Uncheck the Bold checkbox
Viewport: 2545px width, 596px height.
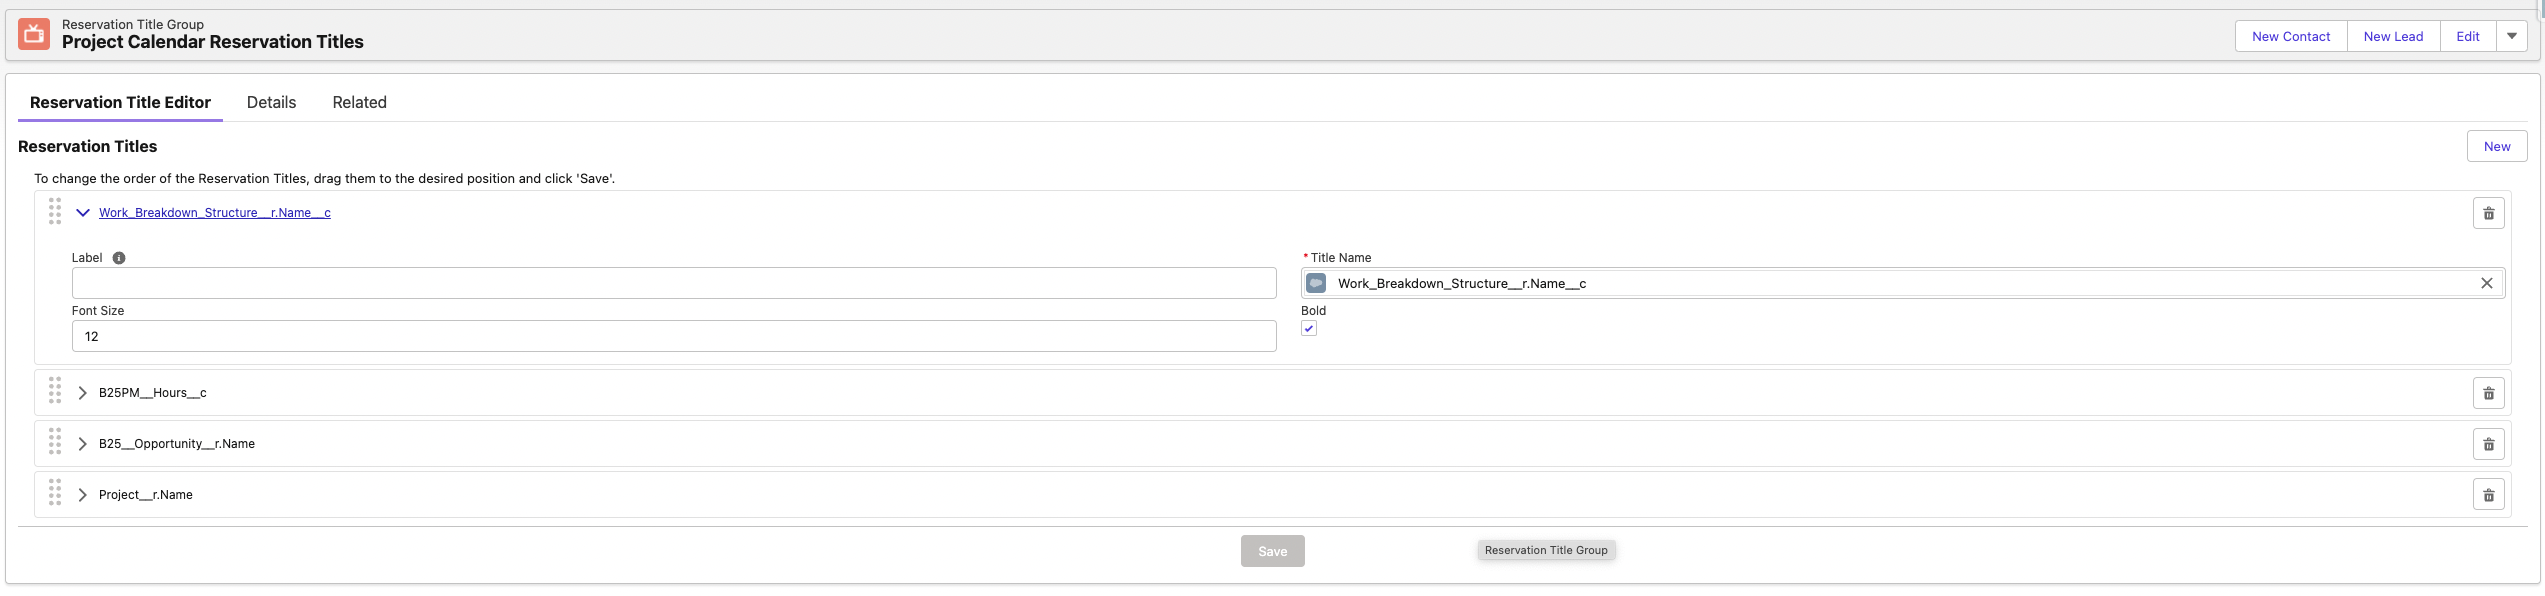(1309, 329)
